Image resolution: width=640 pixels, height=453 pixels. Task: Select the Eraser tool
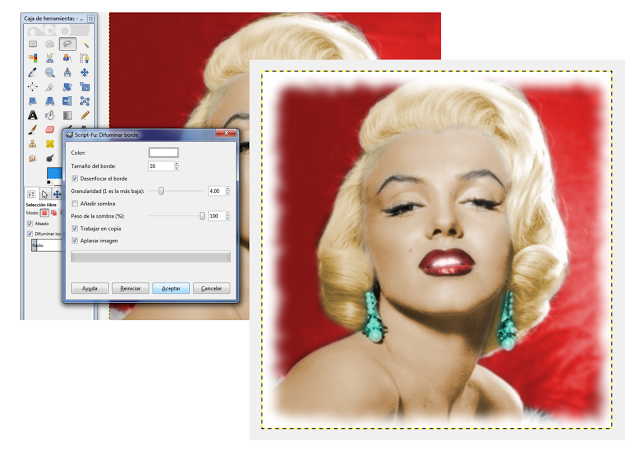pyautogui.click(x=50, y=130)
